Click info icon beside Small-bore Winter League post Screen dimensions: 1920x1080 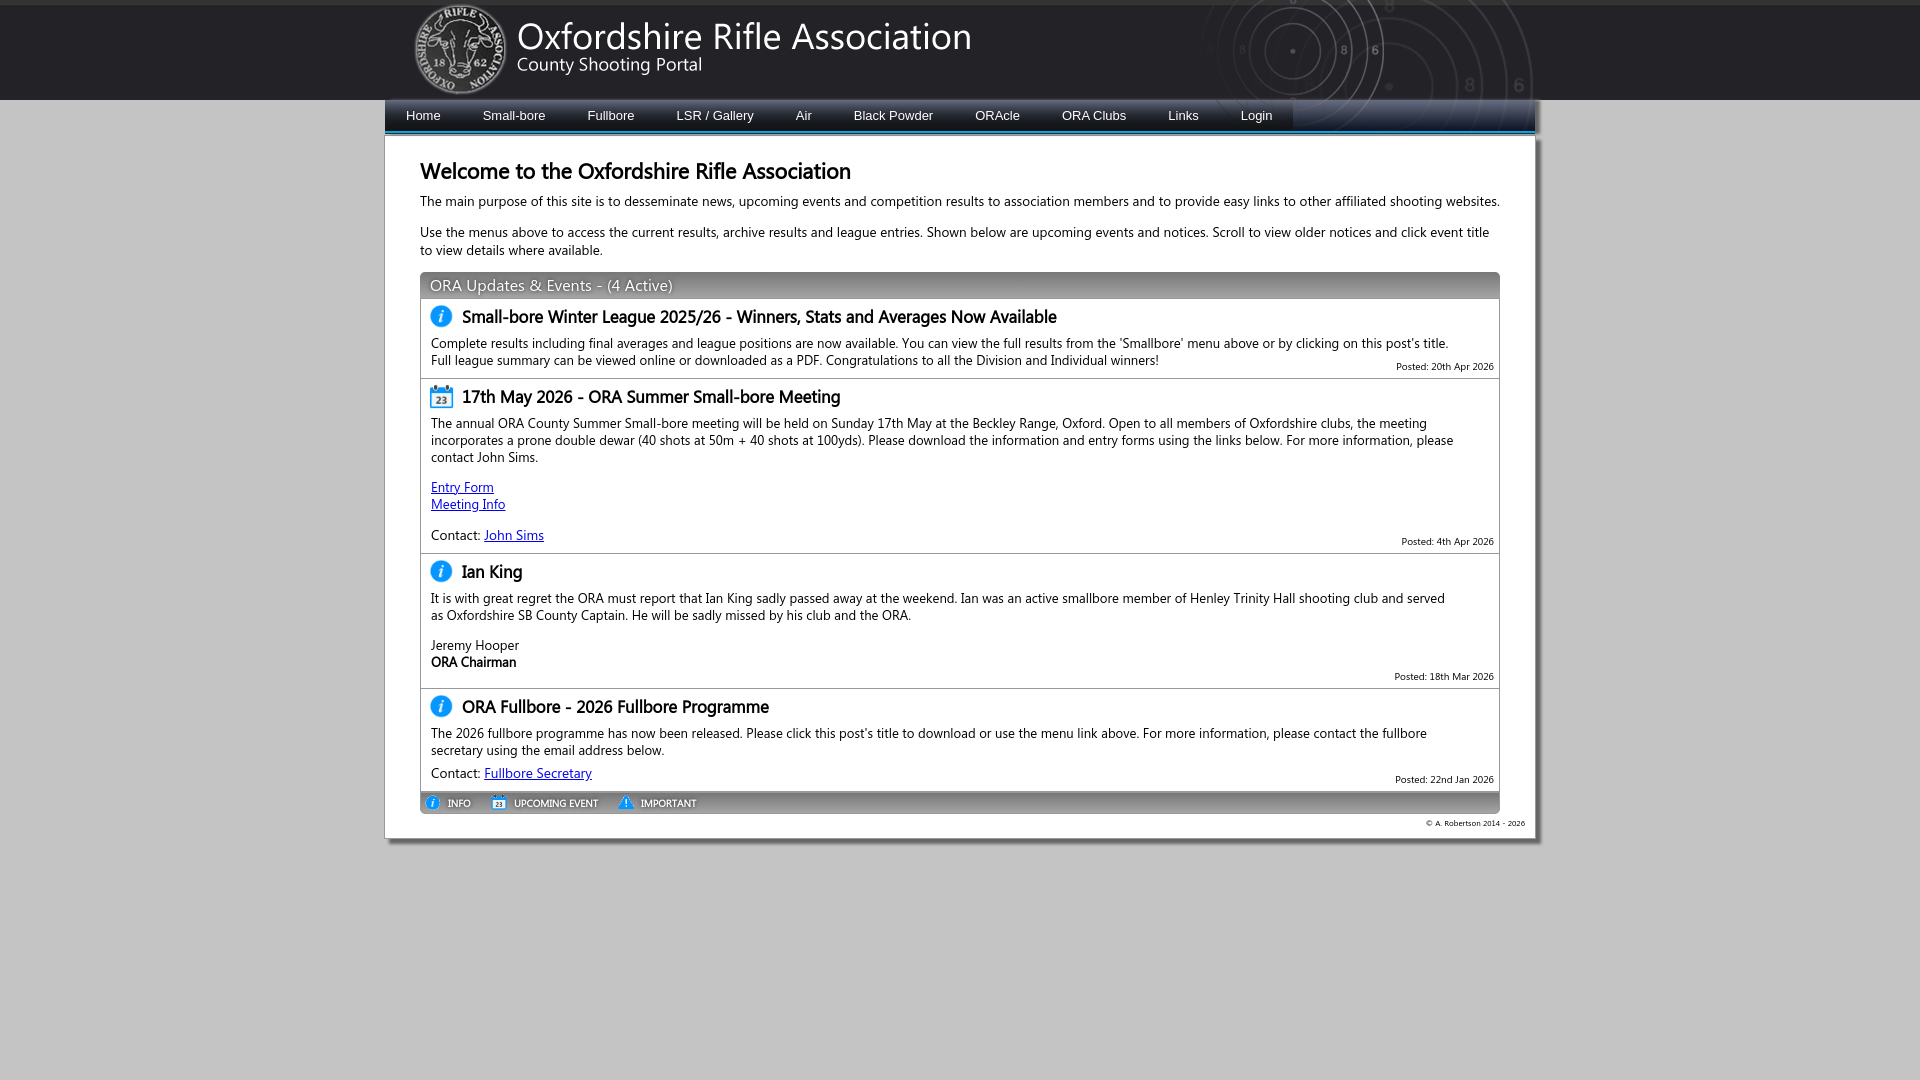coord(441,317)
